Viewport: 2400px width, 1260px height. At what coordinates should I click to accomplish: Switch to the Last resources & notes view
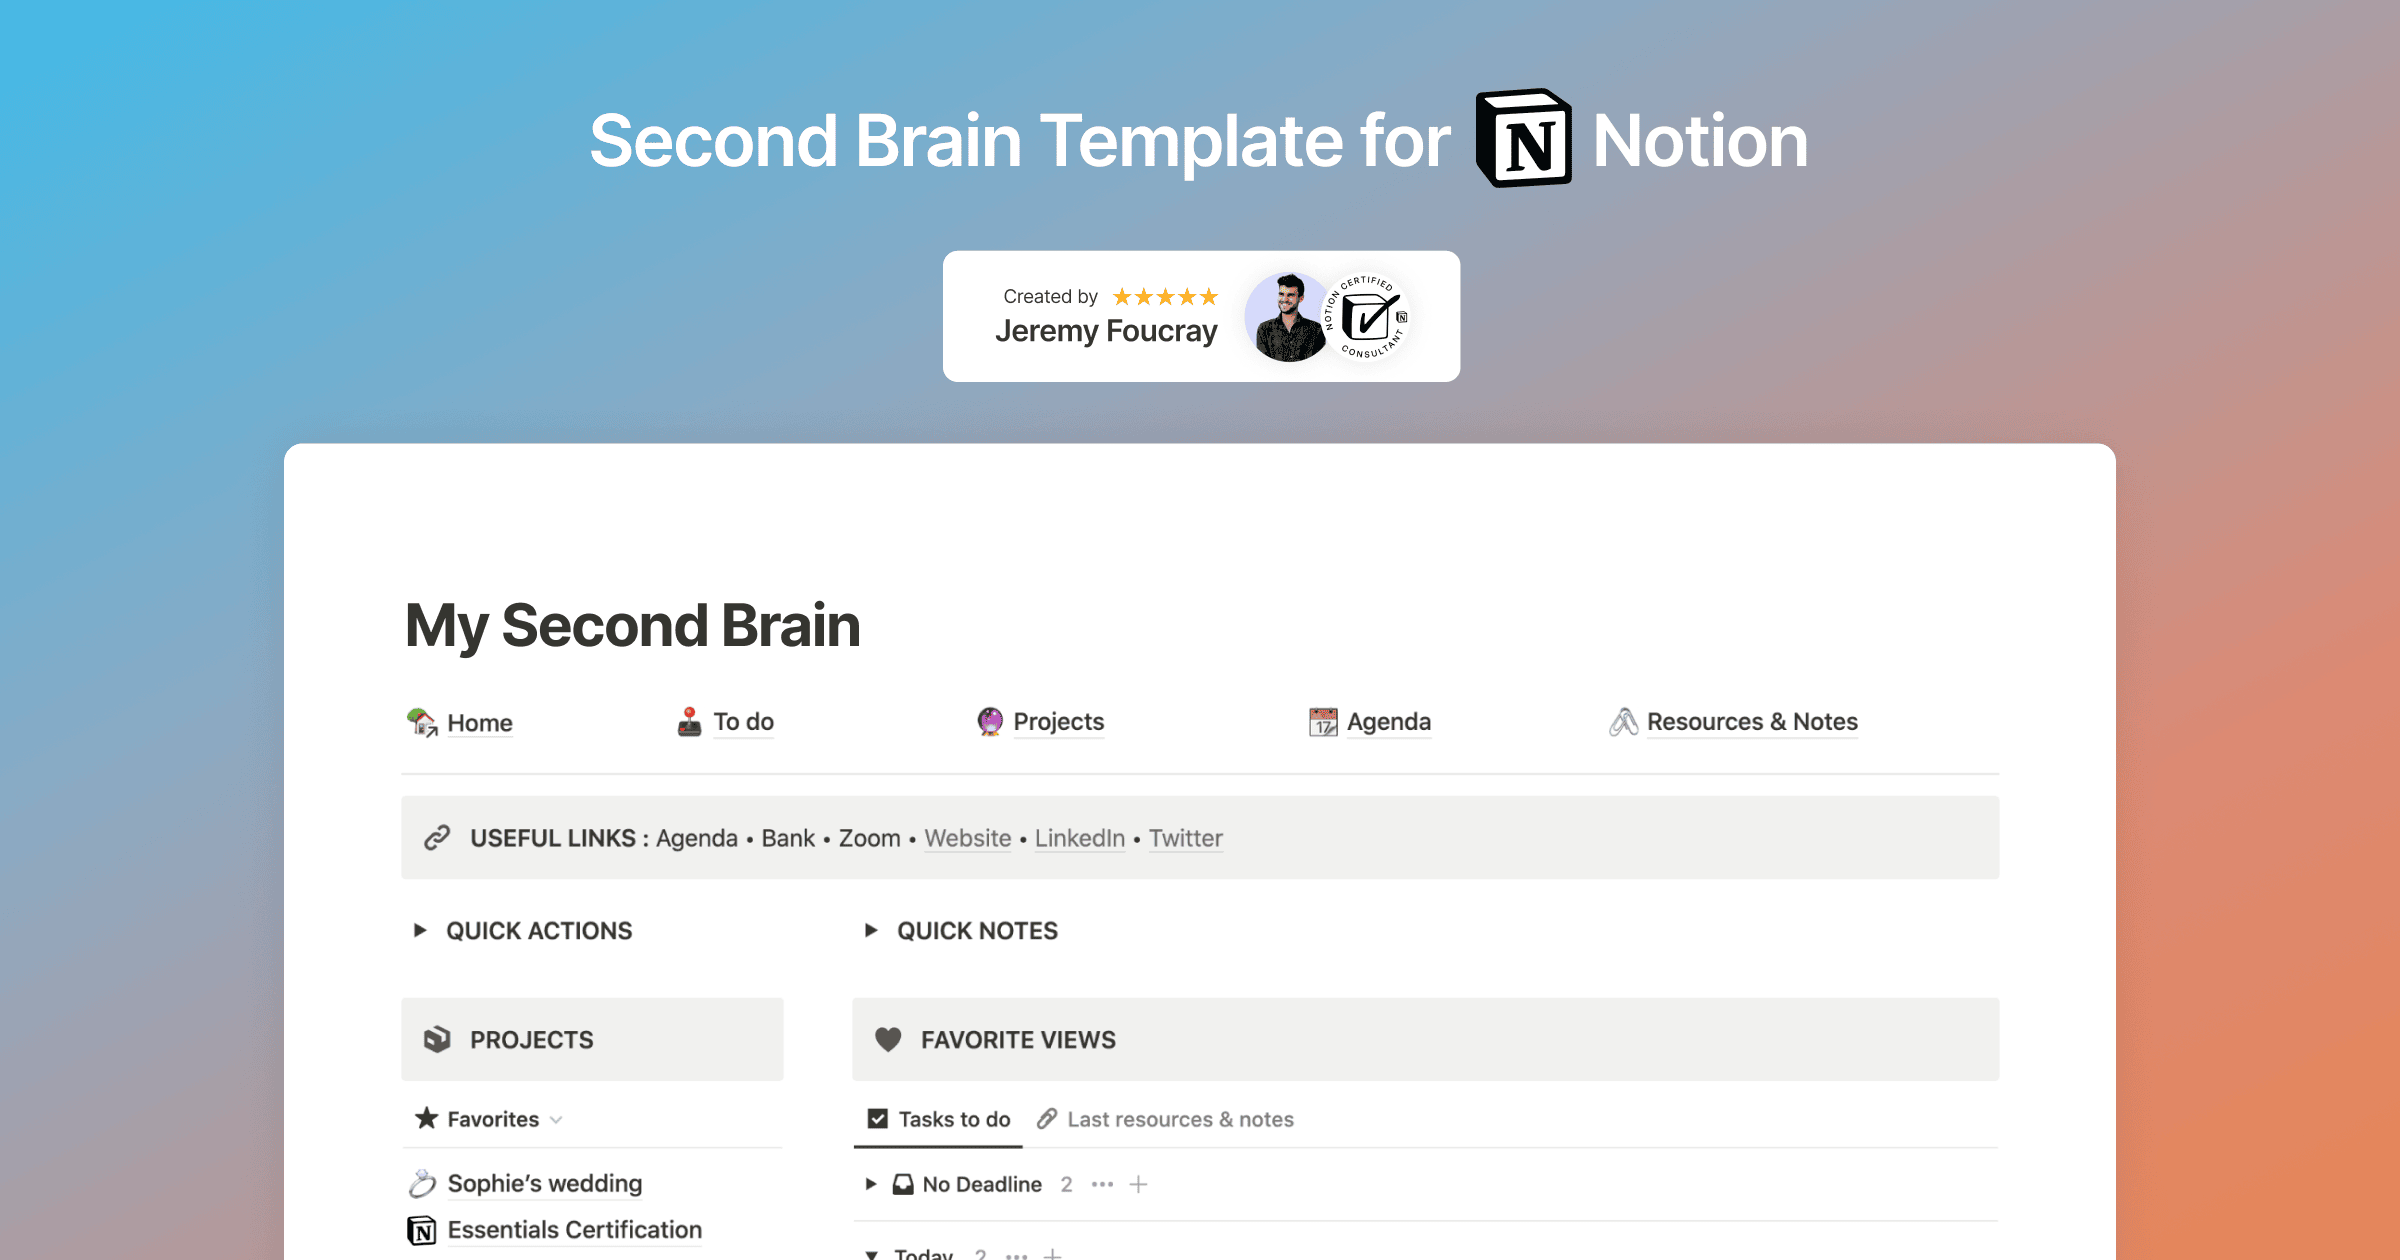1179,1118
